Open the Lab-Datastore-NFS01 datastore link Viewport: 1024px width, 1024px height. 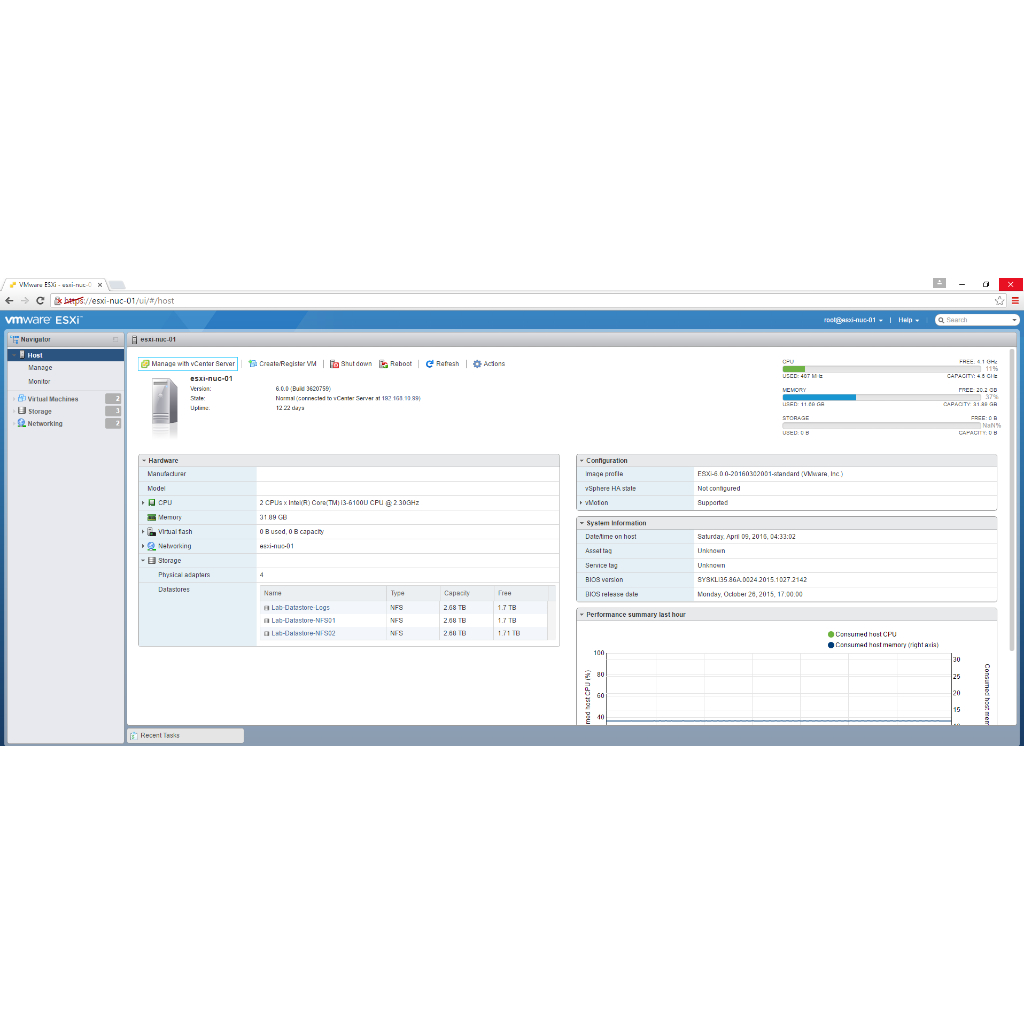[304, 620]
